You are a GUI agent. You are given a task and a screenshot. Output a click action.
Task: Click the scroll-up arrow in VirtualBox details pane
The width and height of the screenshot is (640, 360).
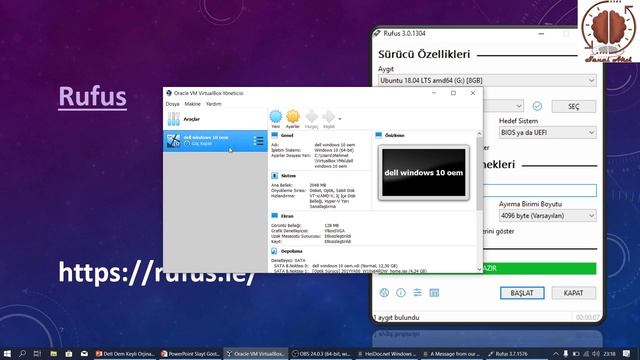click(x=479, y=133)
